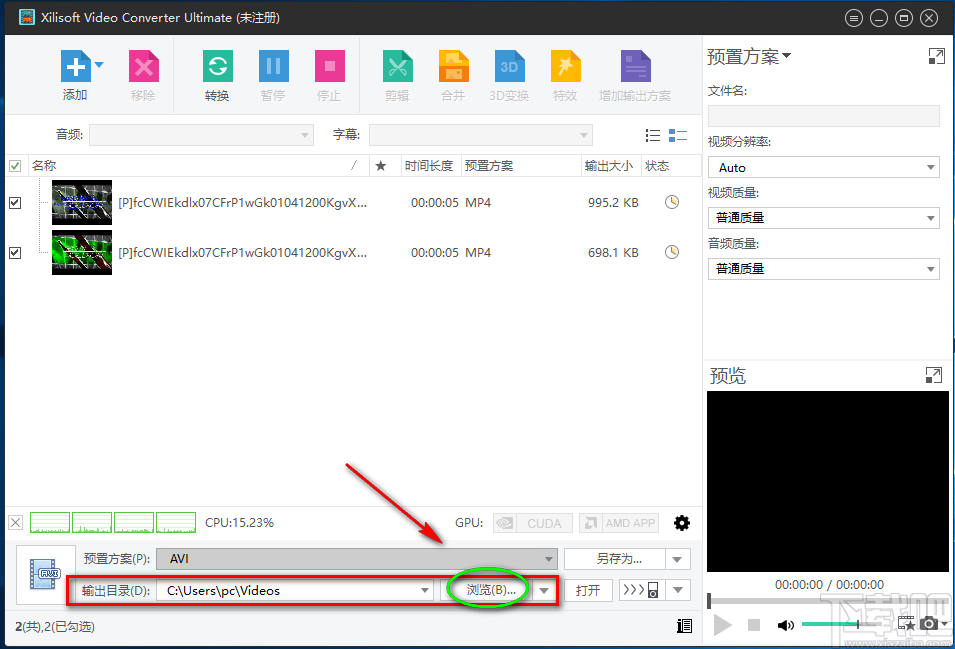Expand the browse button dropdown arrow
The height and width of the screenshot is (649, 955).
544,591
